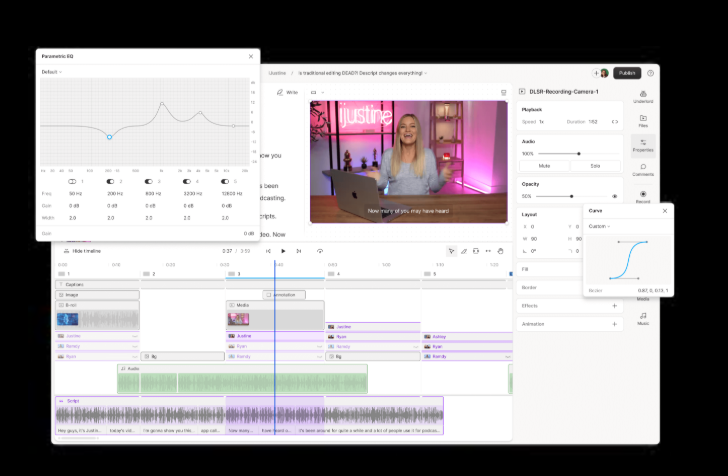Click the audio volume slider handle
This screenshot has width=728, height=476.
pyautogui.click(x=578, y=154)
